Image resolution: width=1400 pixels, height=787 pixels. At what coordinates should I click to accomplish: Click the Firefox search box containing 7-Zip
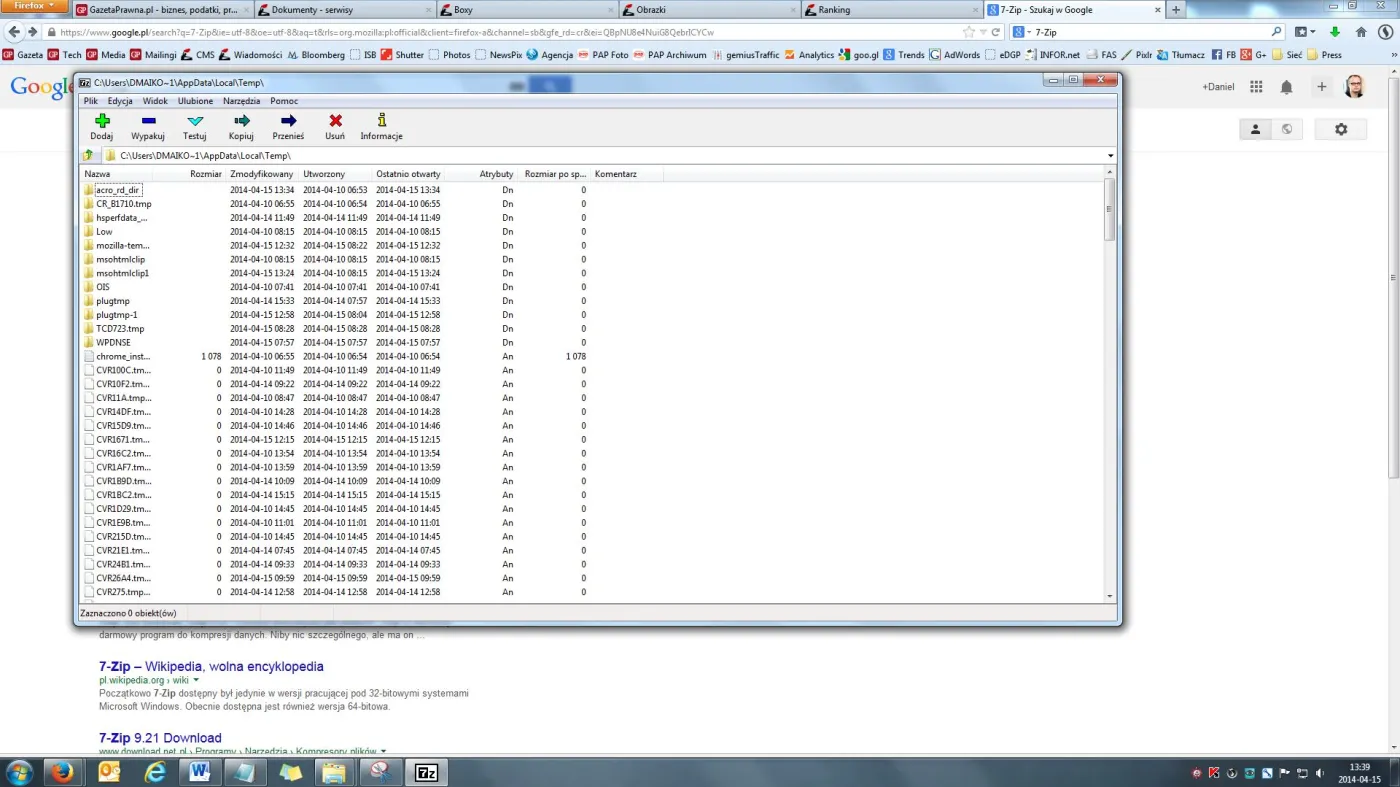point(1150,32)
